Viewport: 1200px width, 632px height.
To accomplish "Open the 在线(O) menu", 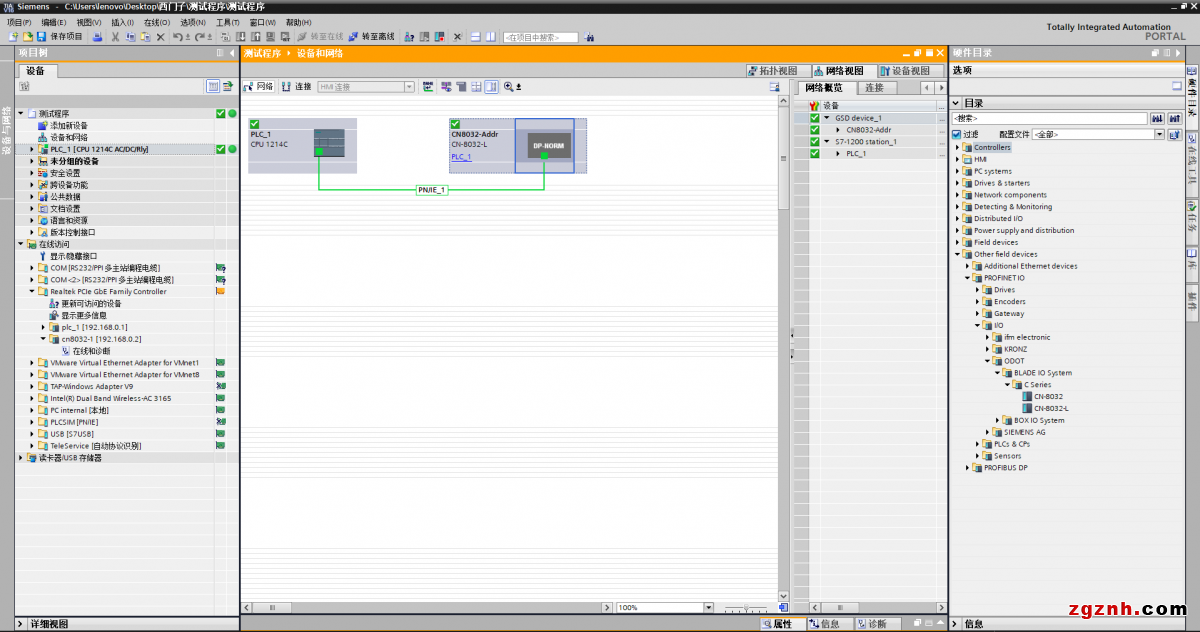I will [x=156, y=22].
